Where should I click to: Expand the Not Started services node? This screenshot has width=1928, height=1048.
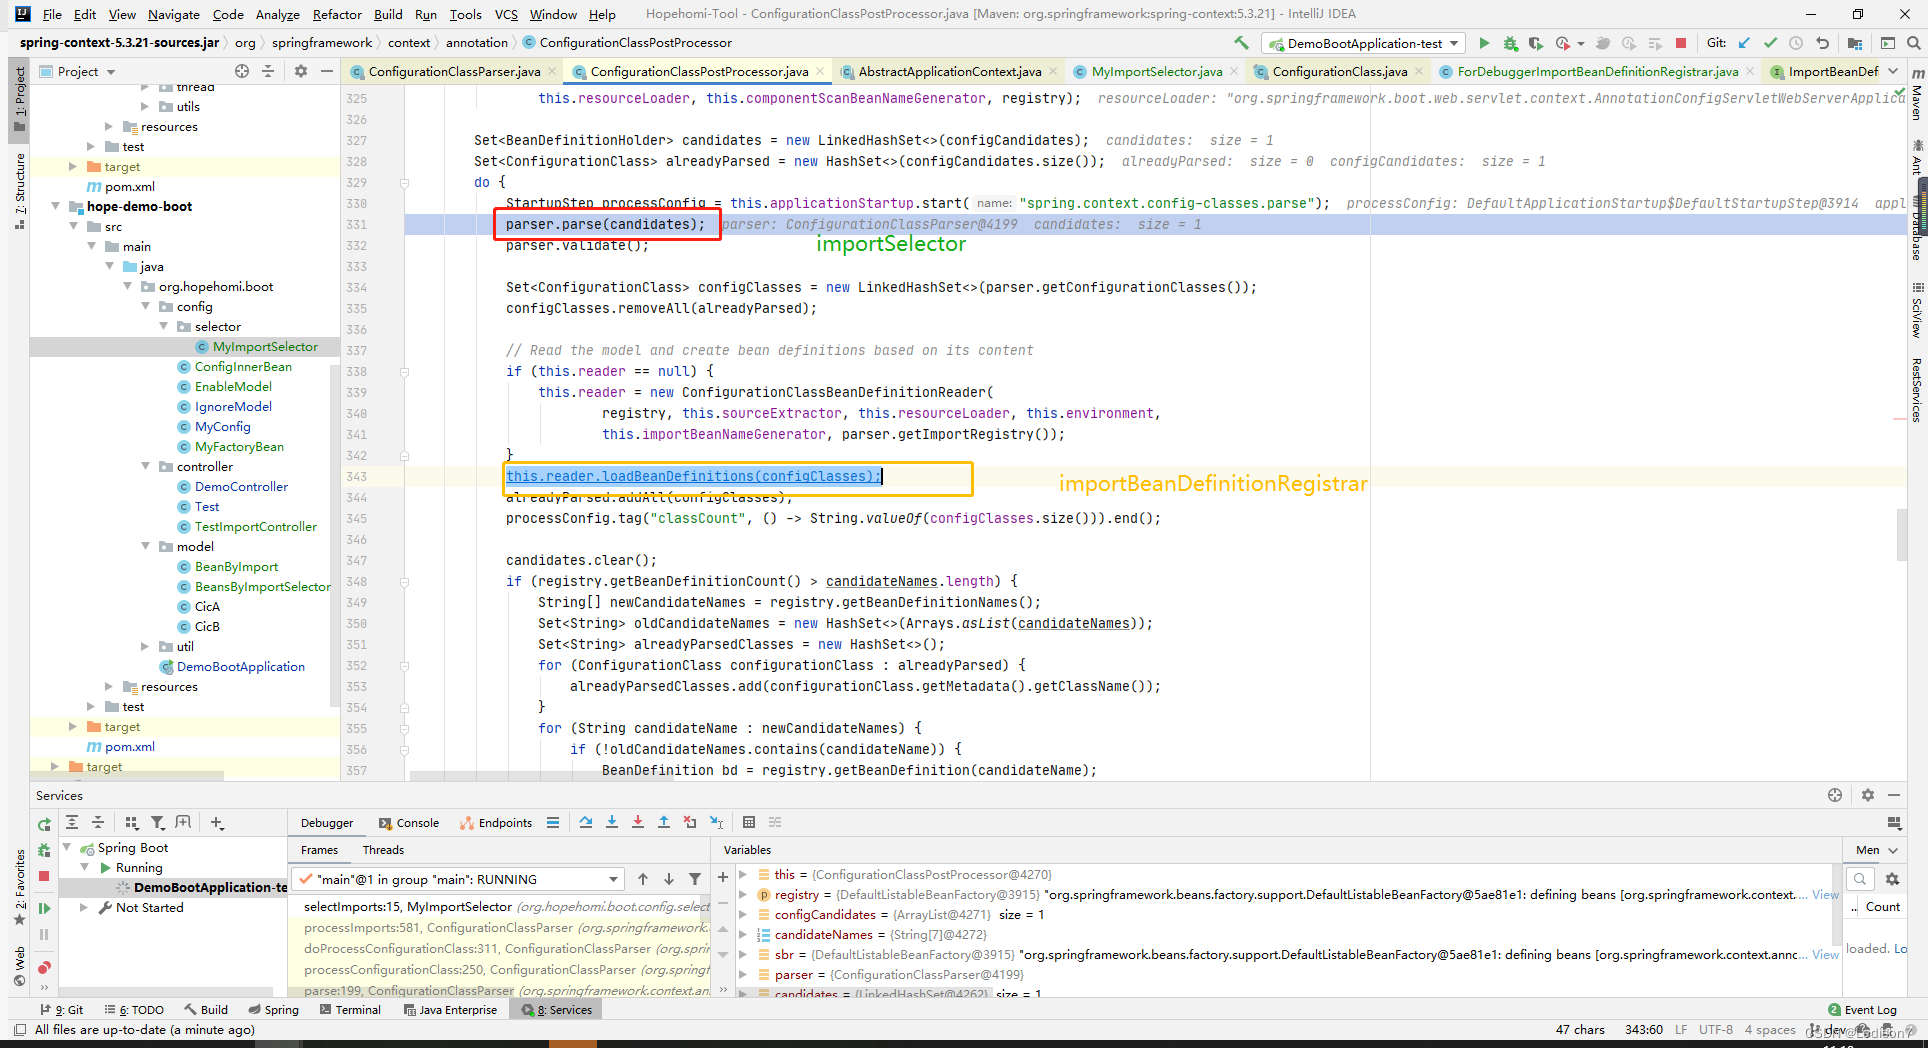pyautogui.click(x=84, y=907)
